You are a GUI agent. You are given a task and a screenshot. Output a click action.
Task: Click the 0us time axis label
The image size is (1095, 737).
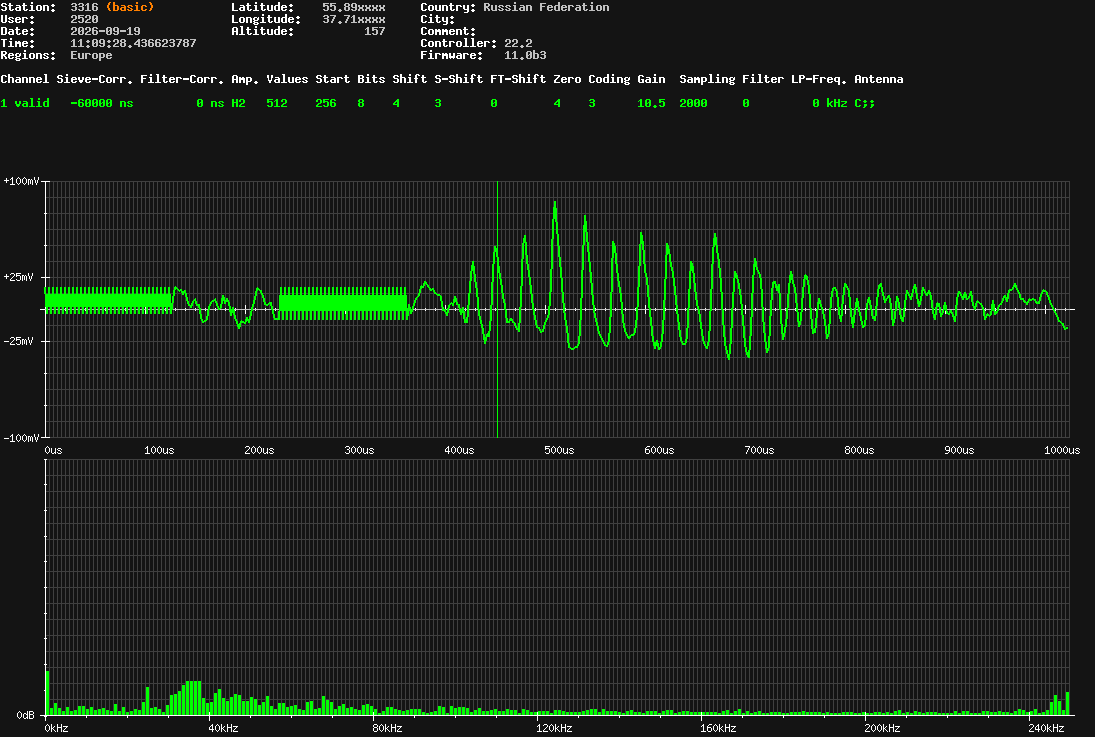[53, 451]
